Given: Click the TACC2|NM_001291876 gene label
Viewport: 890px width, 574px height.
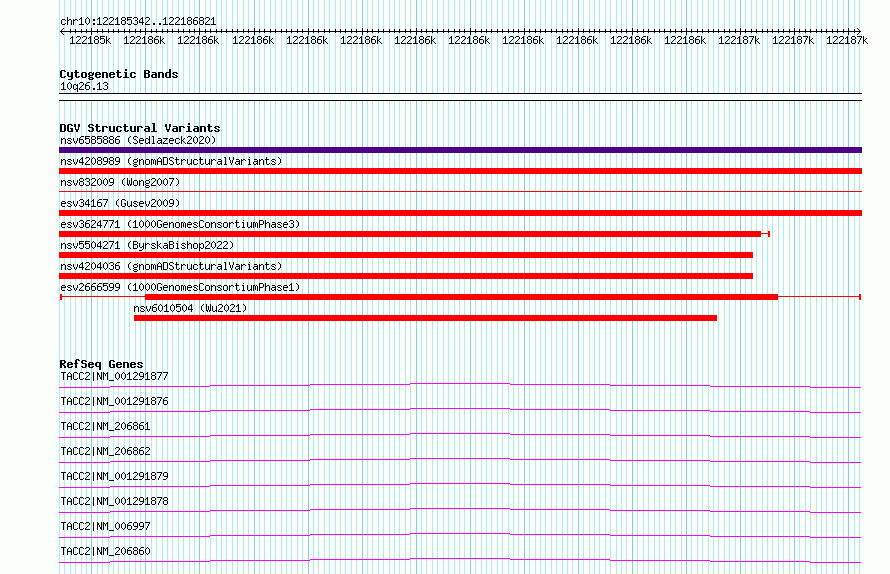Looking at the screenshot, I should click(114, 401).
